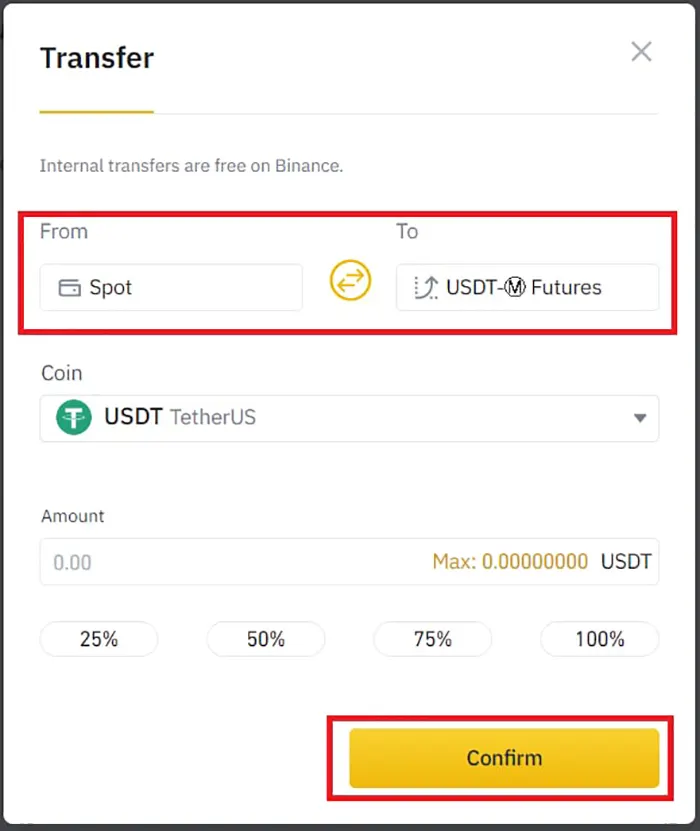Select 75% of available balance
Viewport: 700px width, 831px height.
(432, 639)
